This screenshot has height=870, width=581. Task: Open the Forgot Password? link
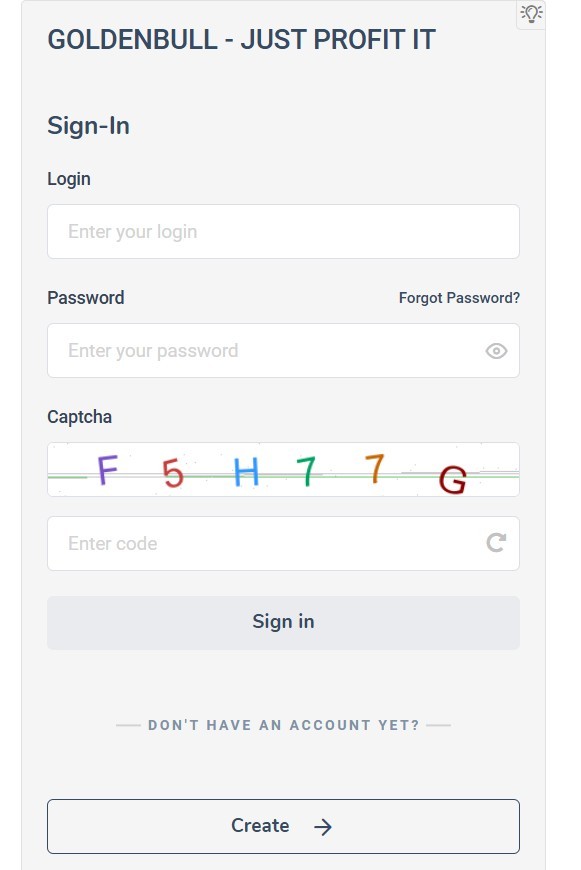[459, 298]
